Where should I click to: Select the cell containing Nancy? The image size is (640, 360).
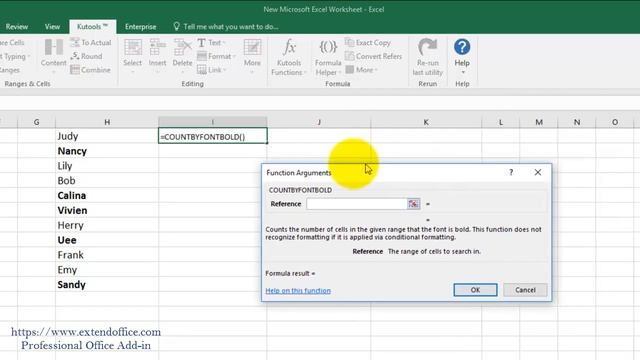tap(107, 151)
